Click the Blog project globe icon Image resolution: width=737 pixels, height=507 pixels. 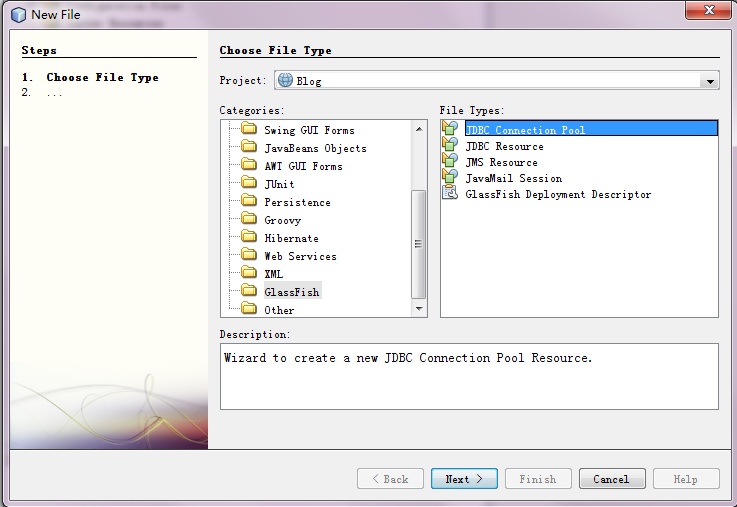[285, 80]
